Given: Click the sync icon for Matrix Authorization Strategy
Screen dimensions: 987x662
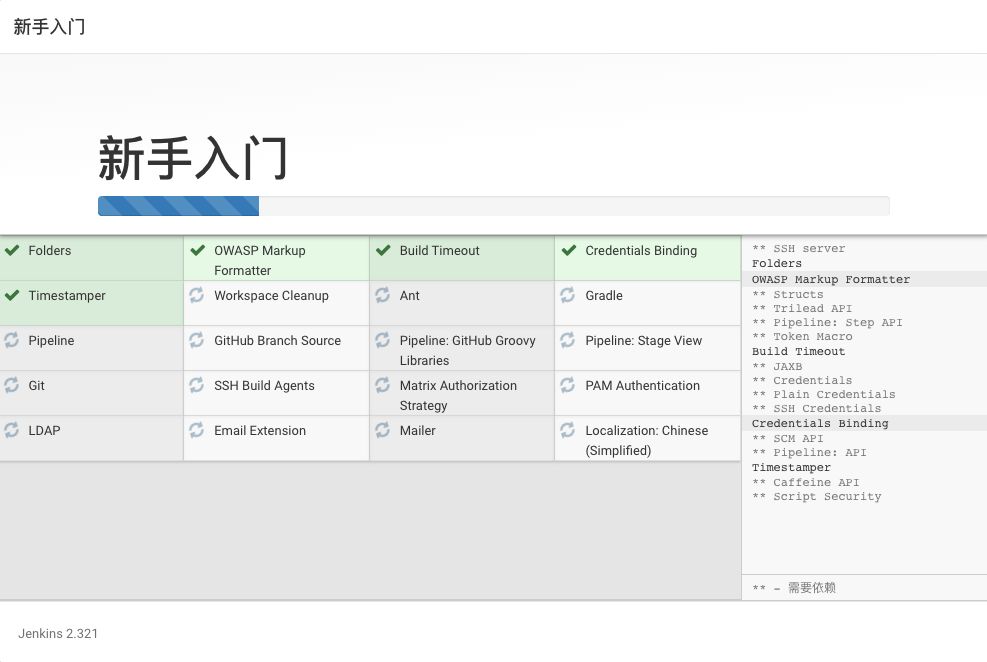Looking at the screenshot, I should (383, 384).
